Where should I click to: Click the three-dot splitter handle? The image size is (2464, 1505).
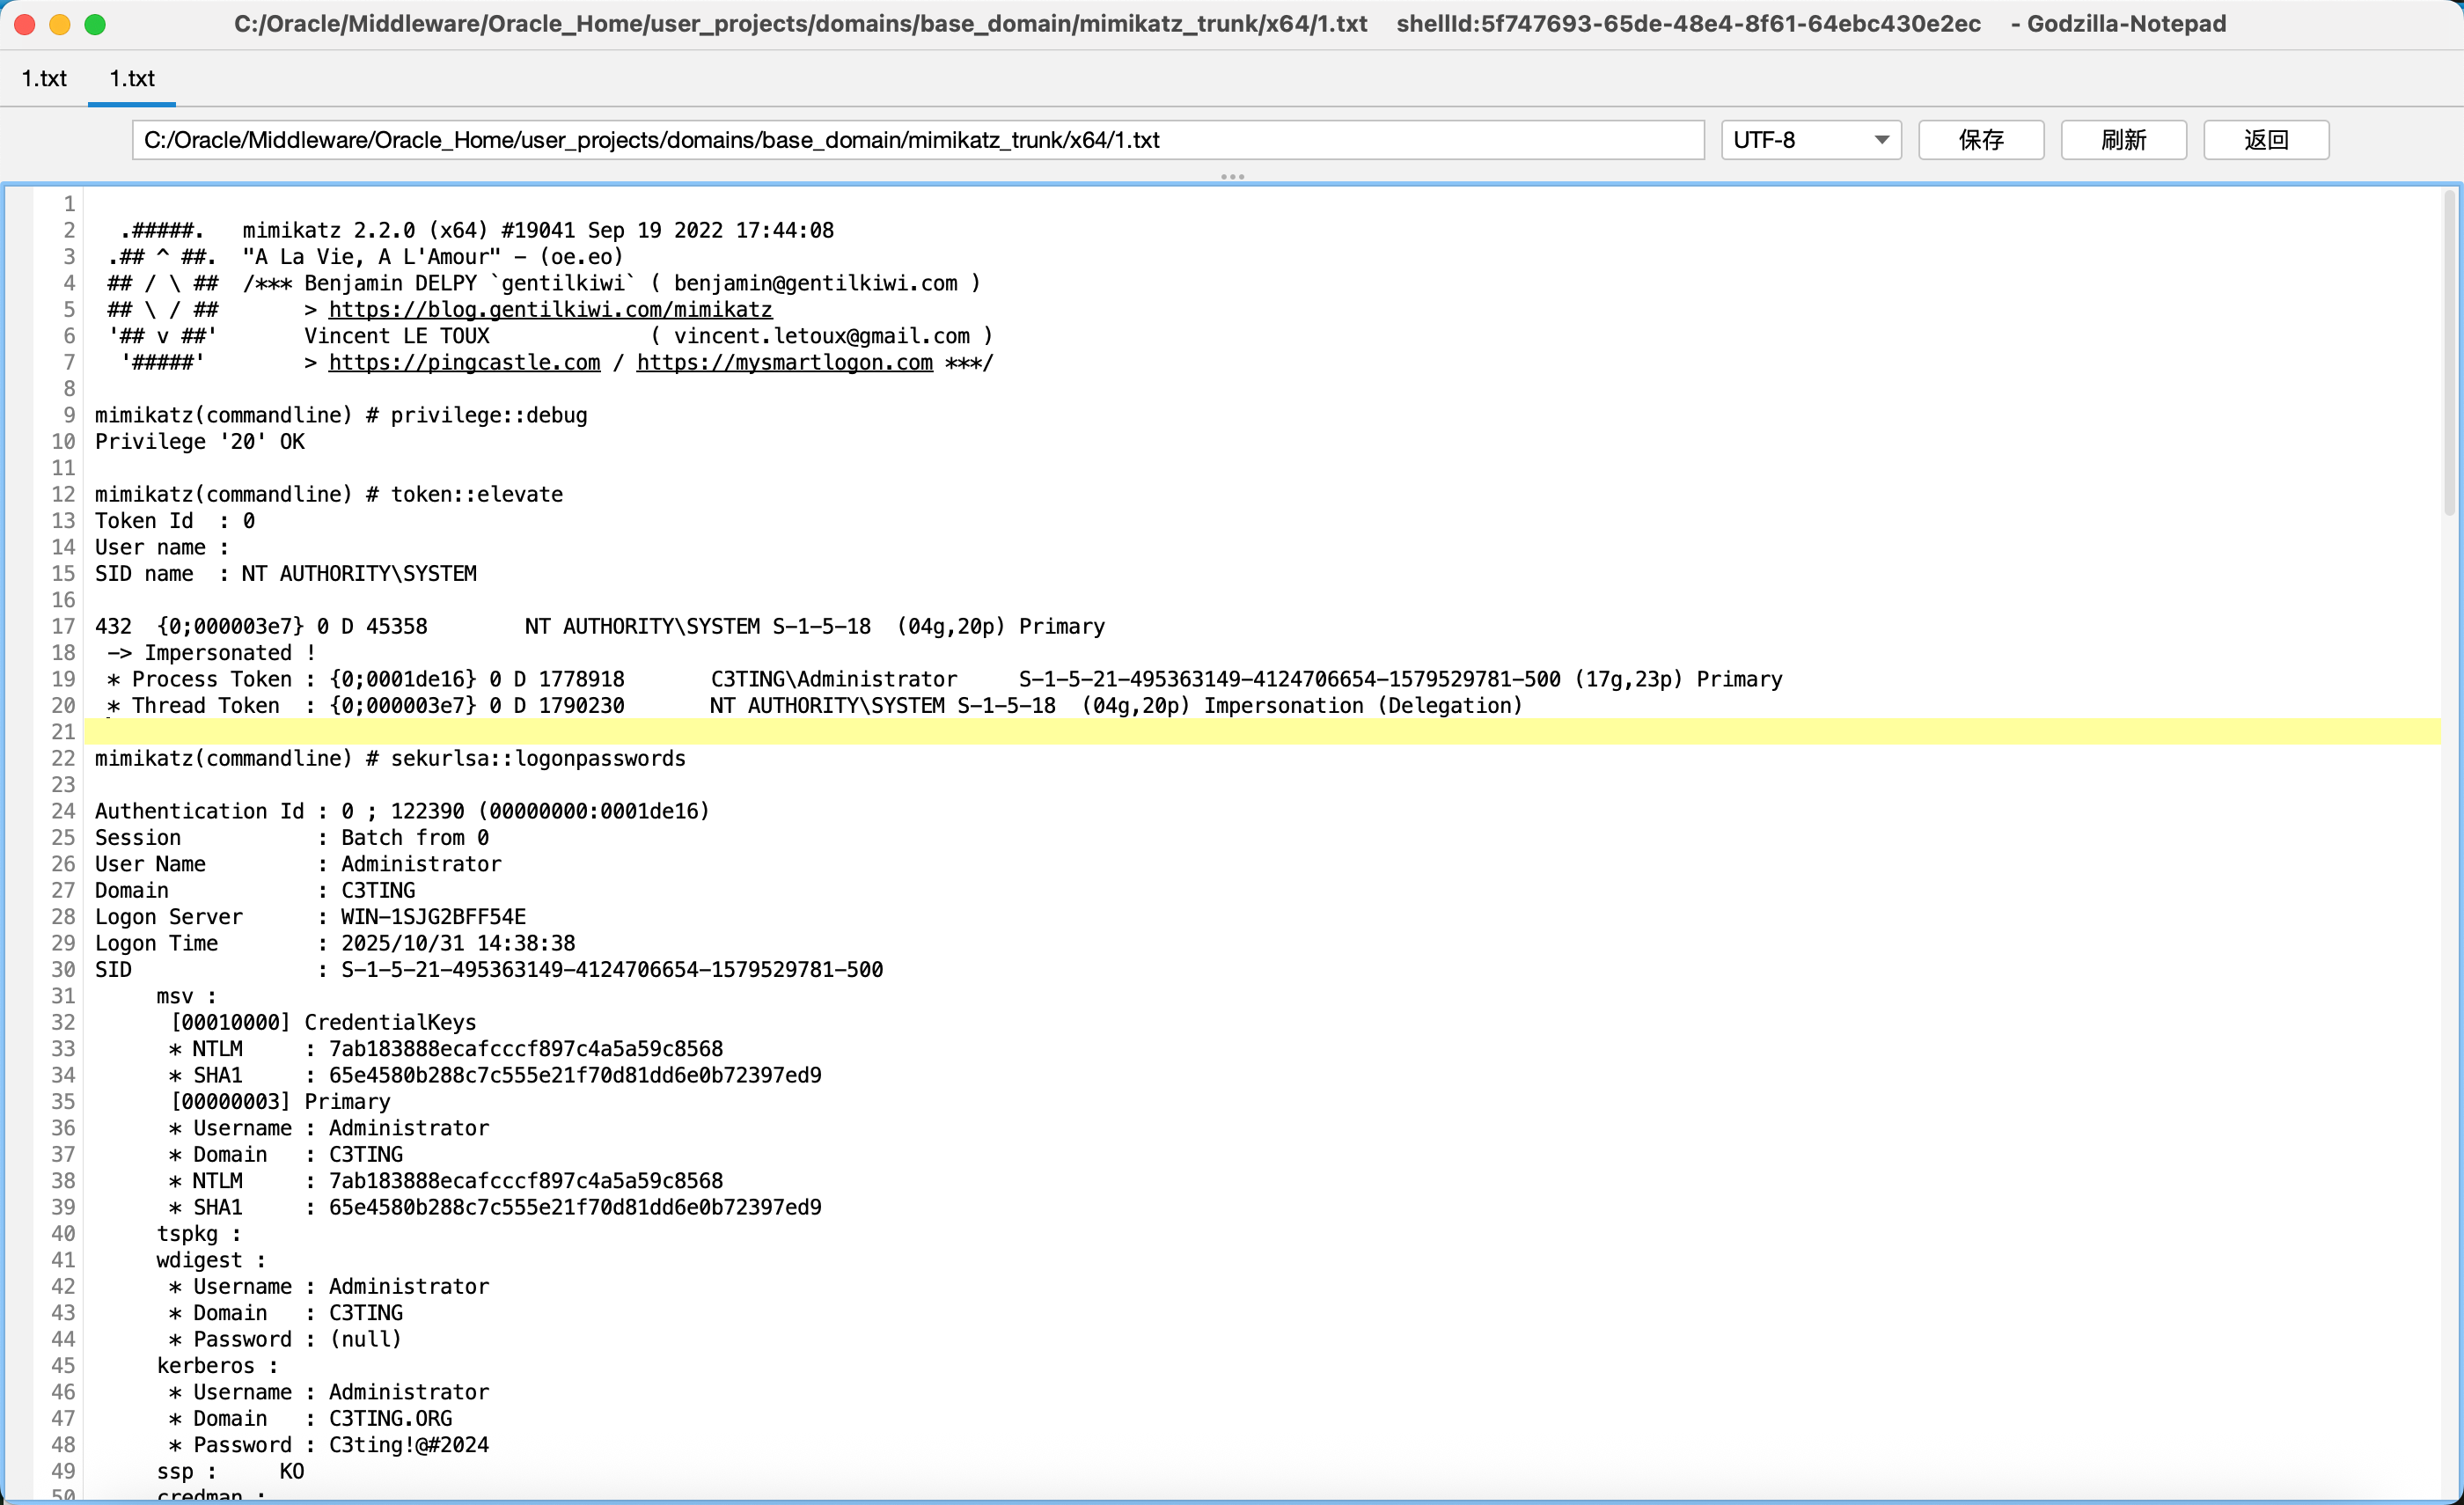coord(1232,177)
